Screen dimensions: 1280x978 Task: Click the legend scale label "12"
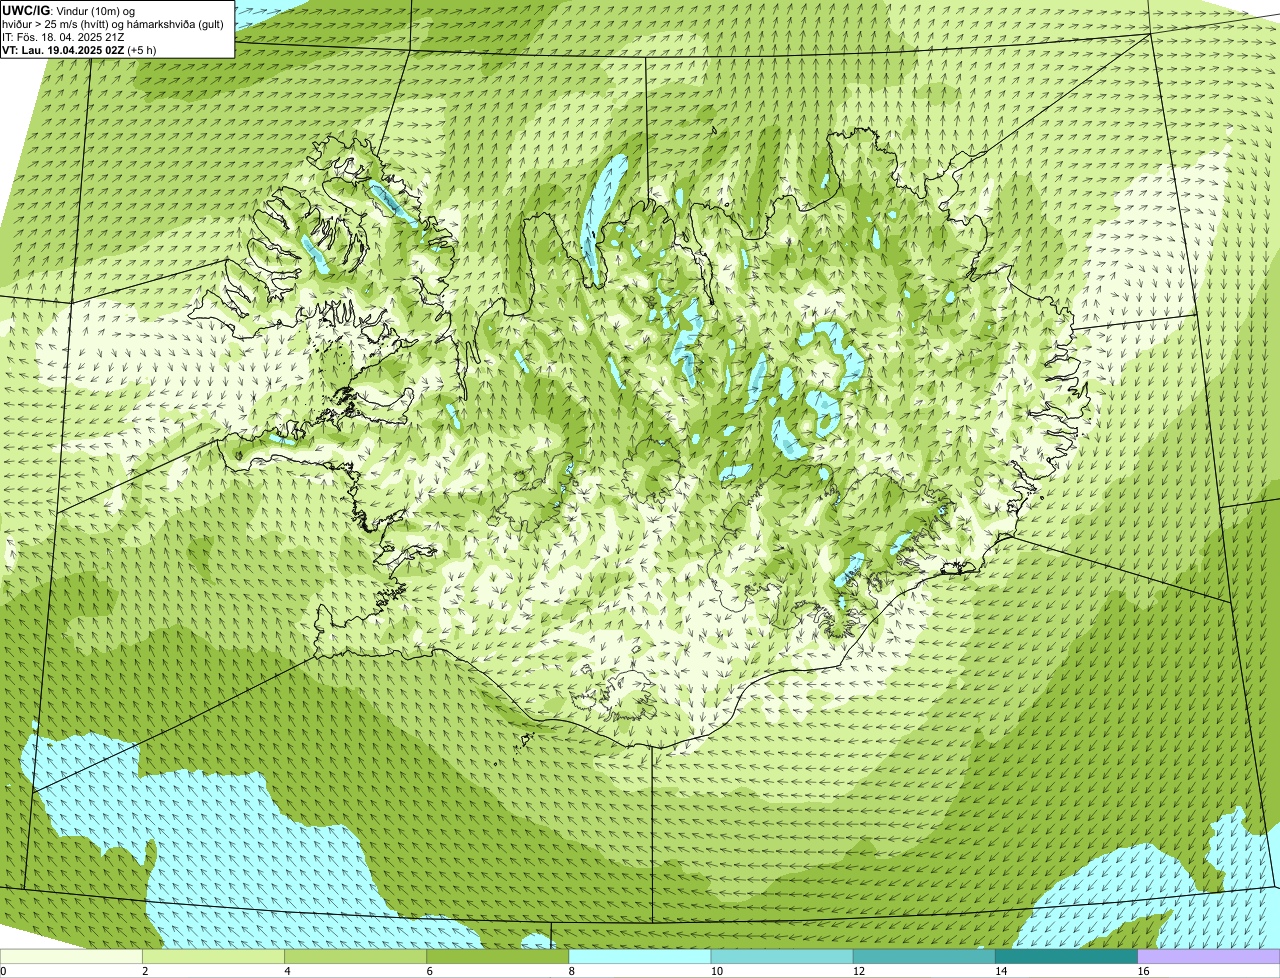point(858,971)
